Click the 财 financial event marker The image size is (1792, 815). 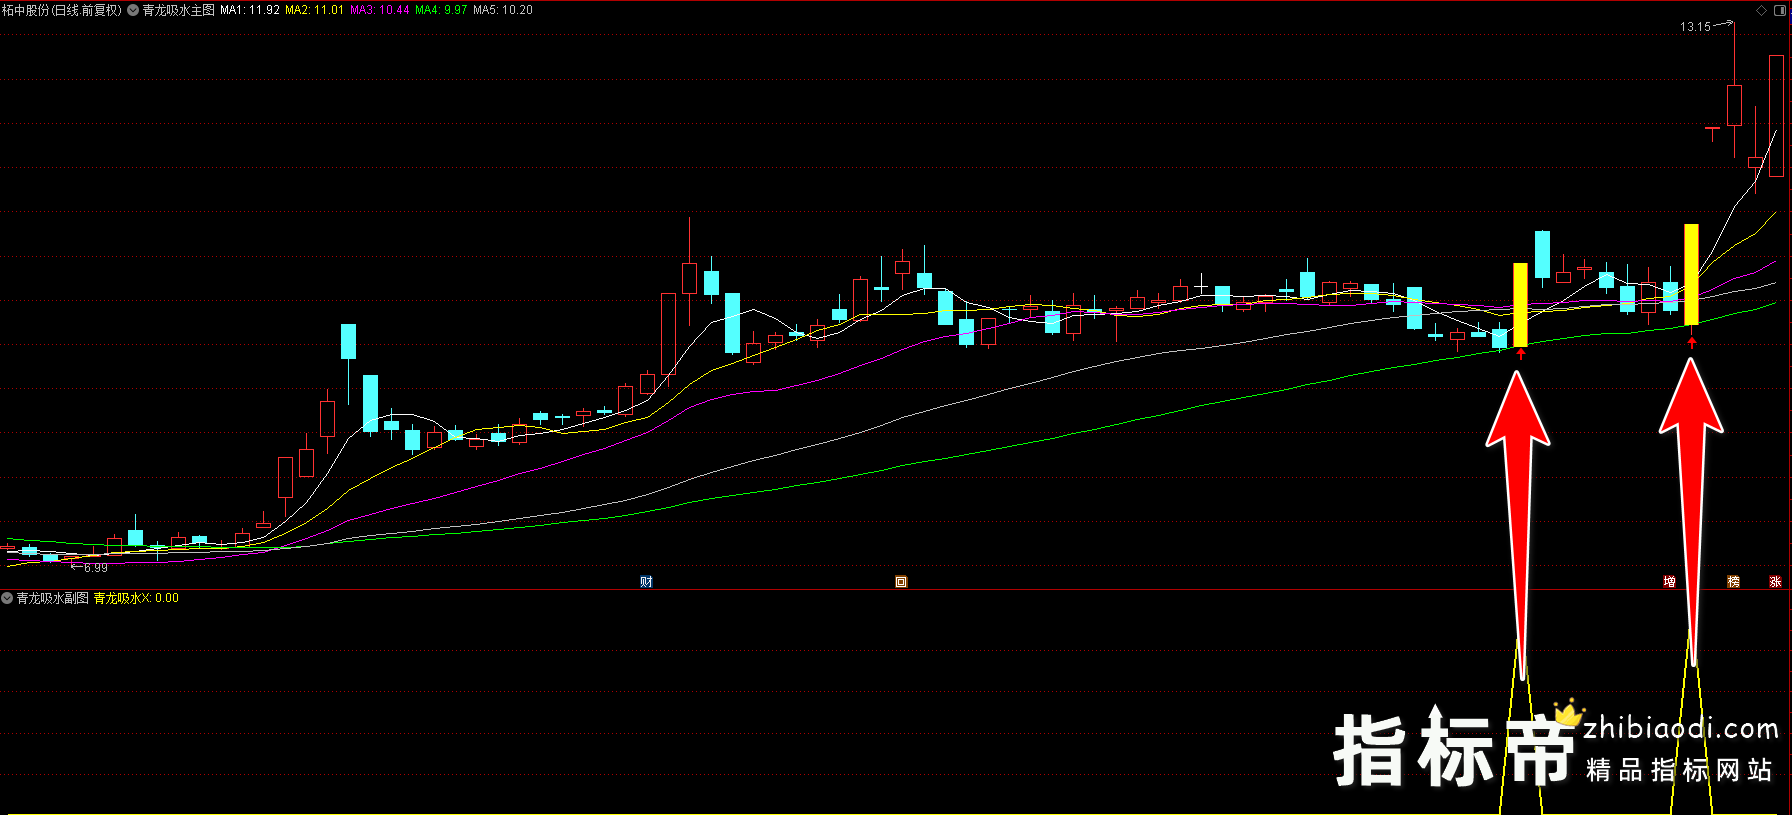tap(646, 582)
